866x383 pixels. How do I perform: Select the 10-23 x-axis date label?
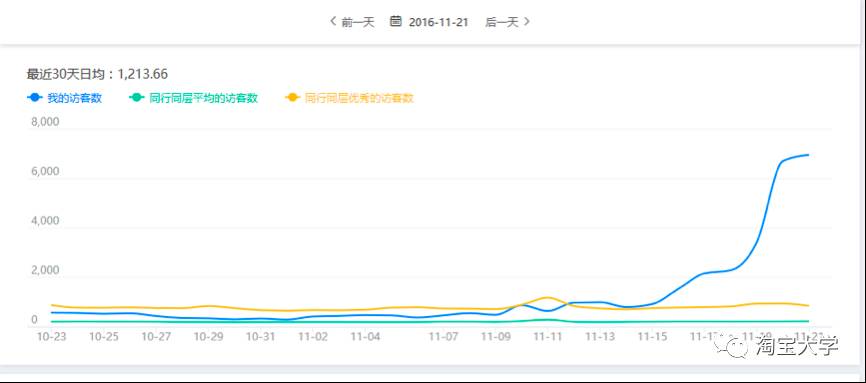pos(51,336)
